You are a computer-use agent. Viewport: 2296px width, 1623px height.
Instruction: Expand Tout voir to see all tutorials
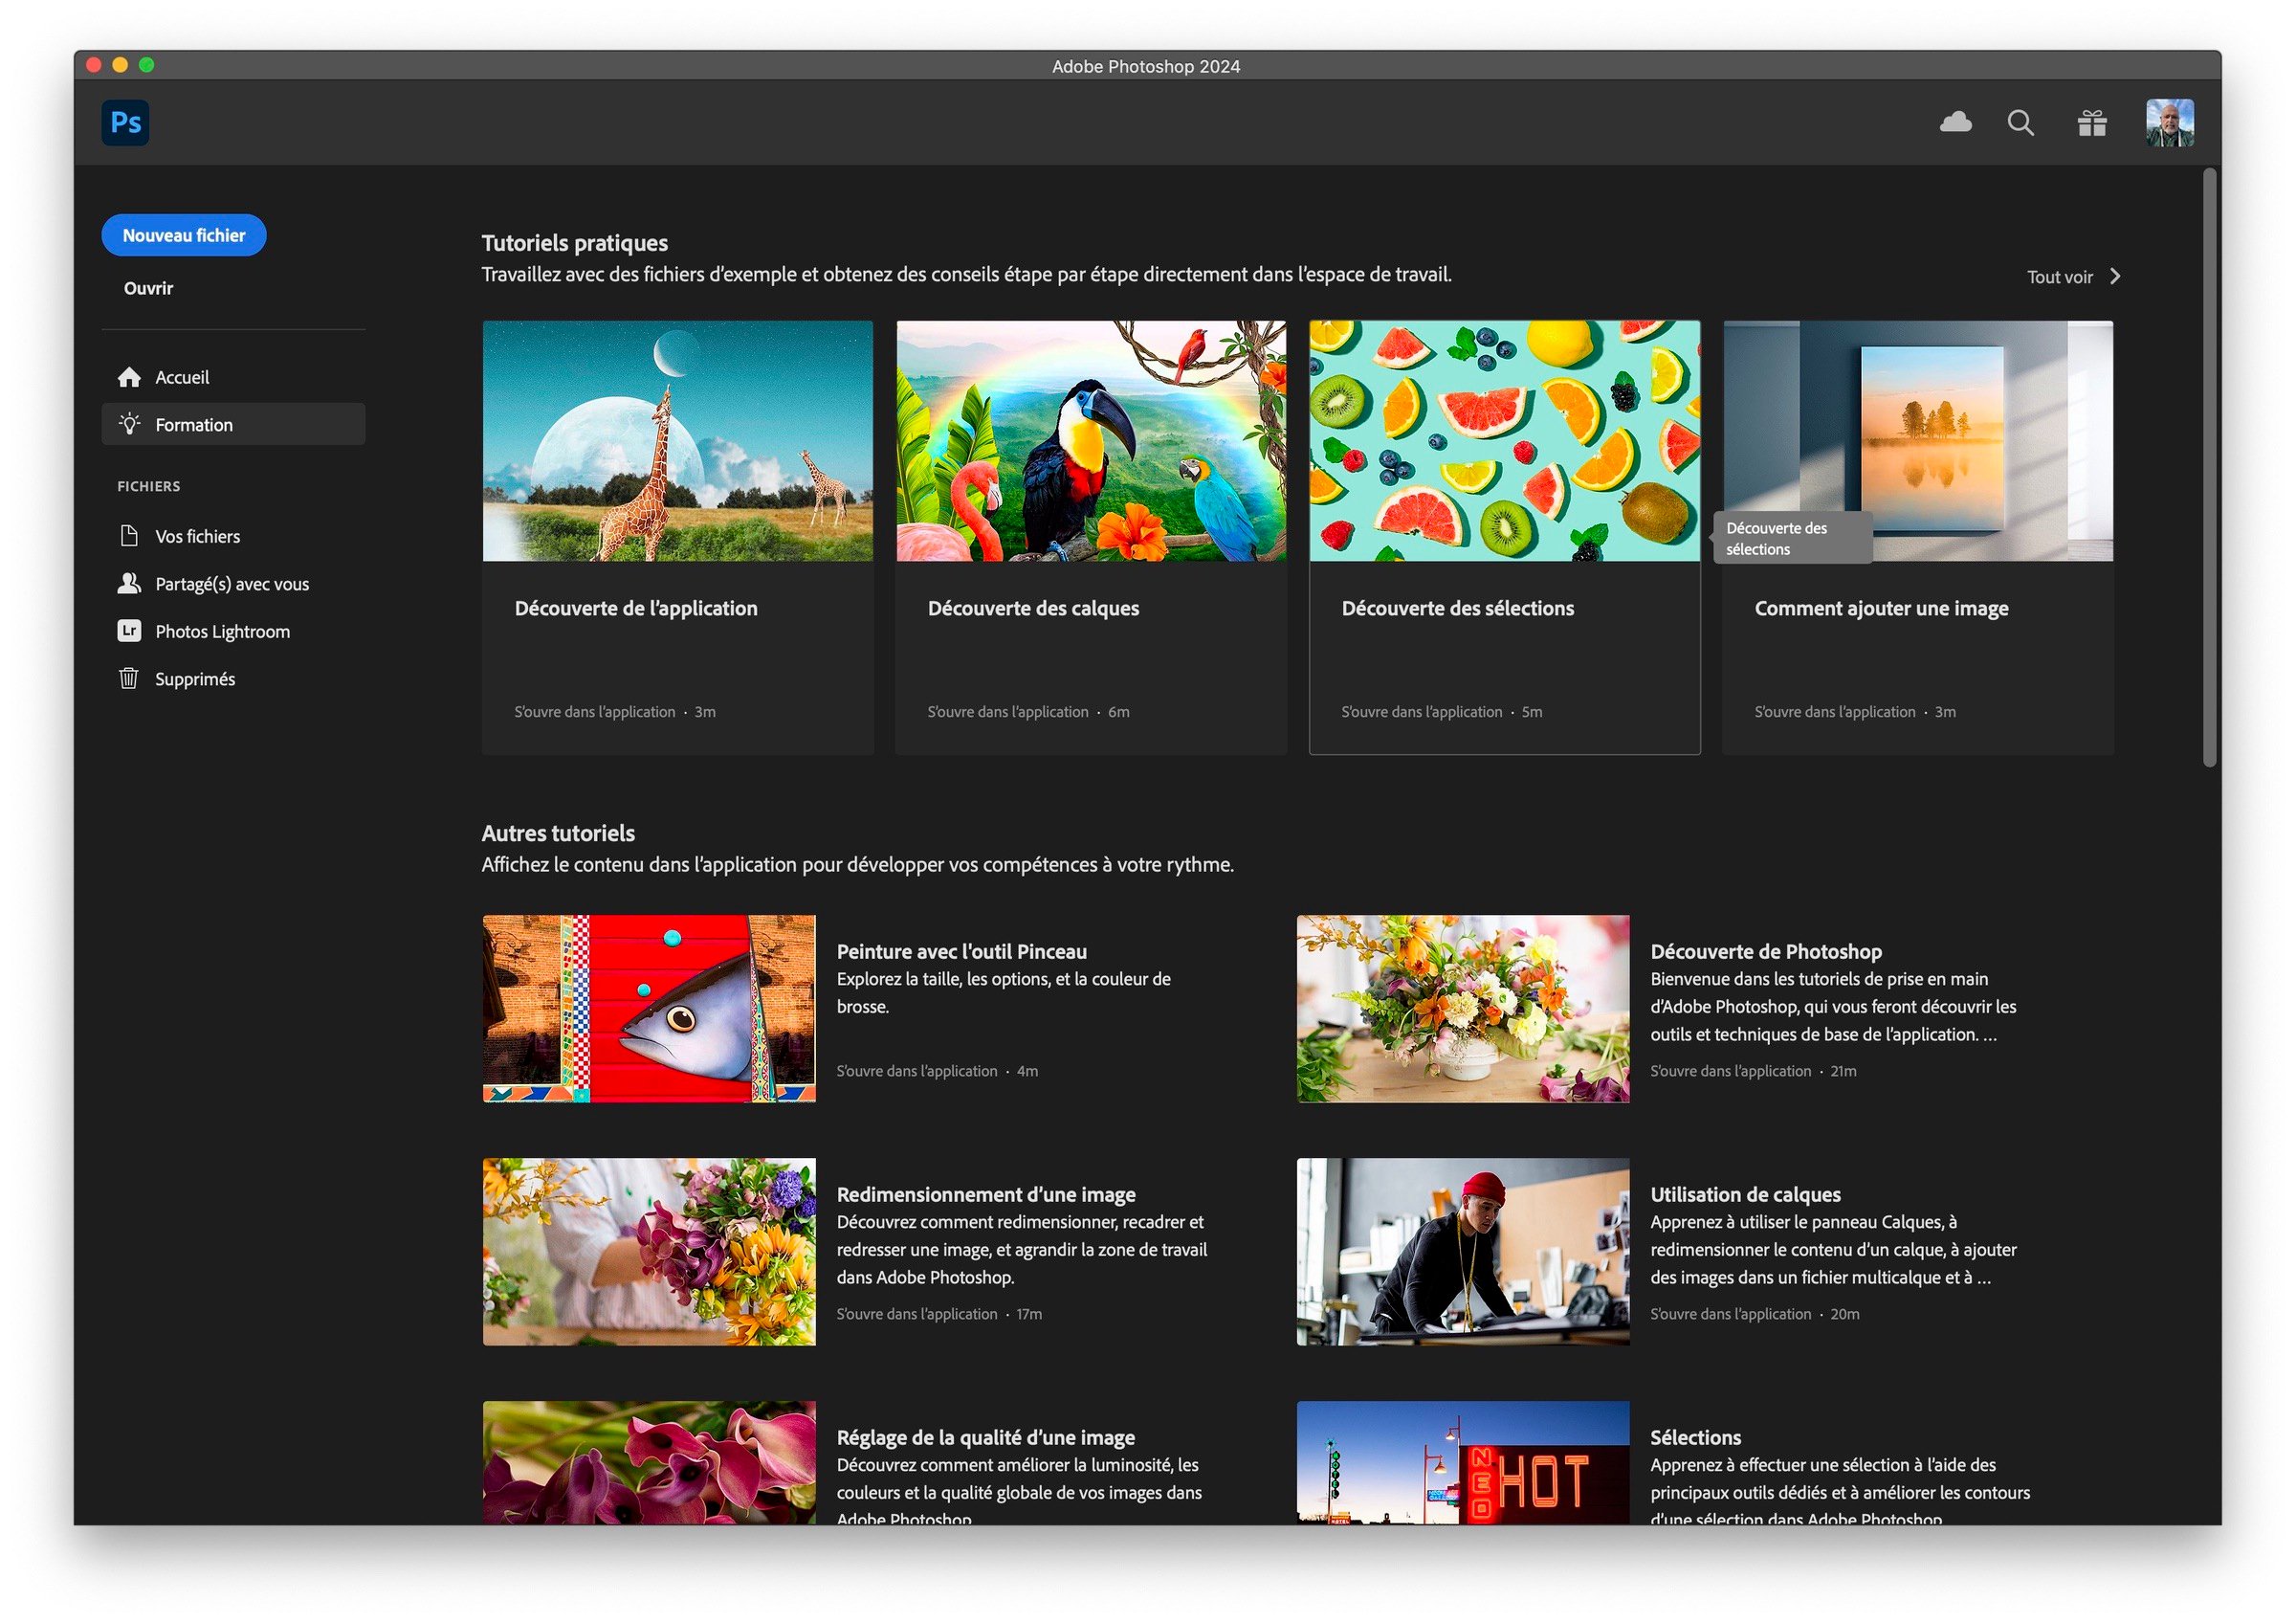tap(2060, 276)
